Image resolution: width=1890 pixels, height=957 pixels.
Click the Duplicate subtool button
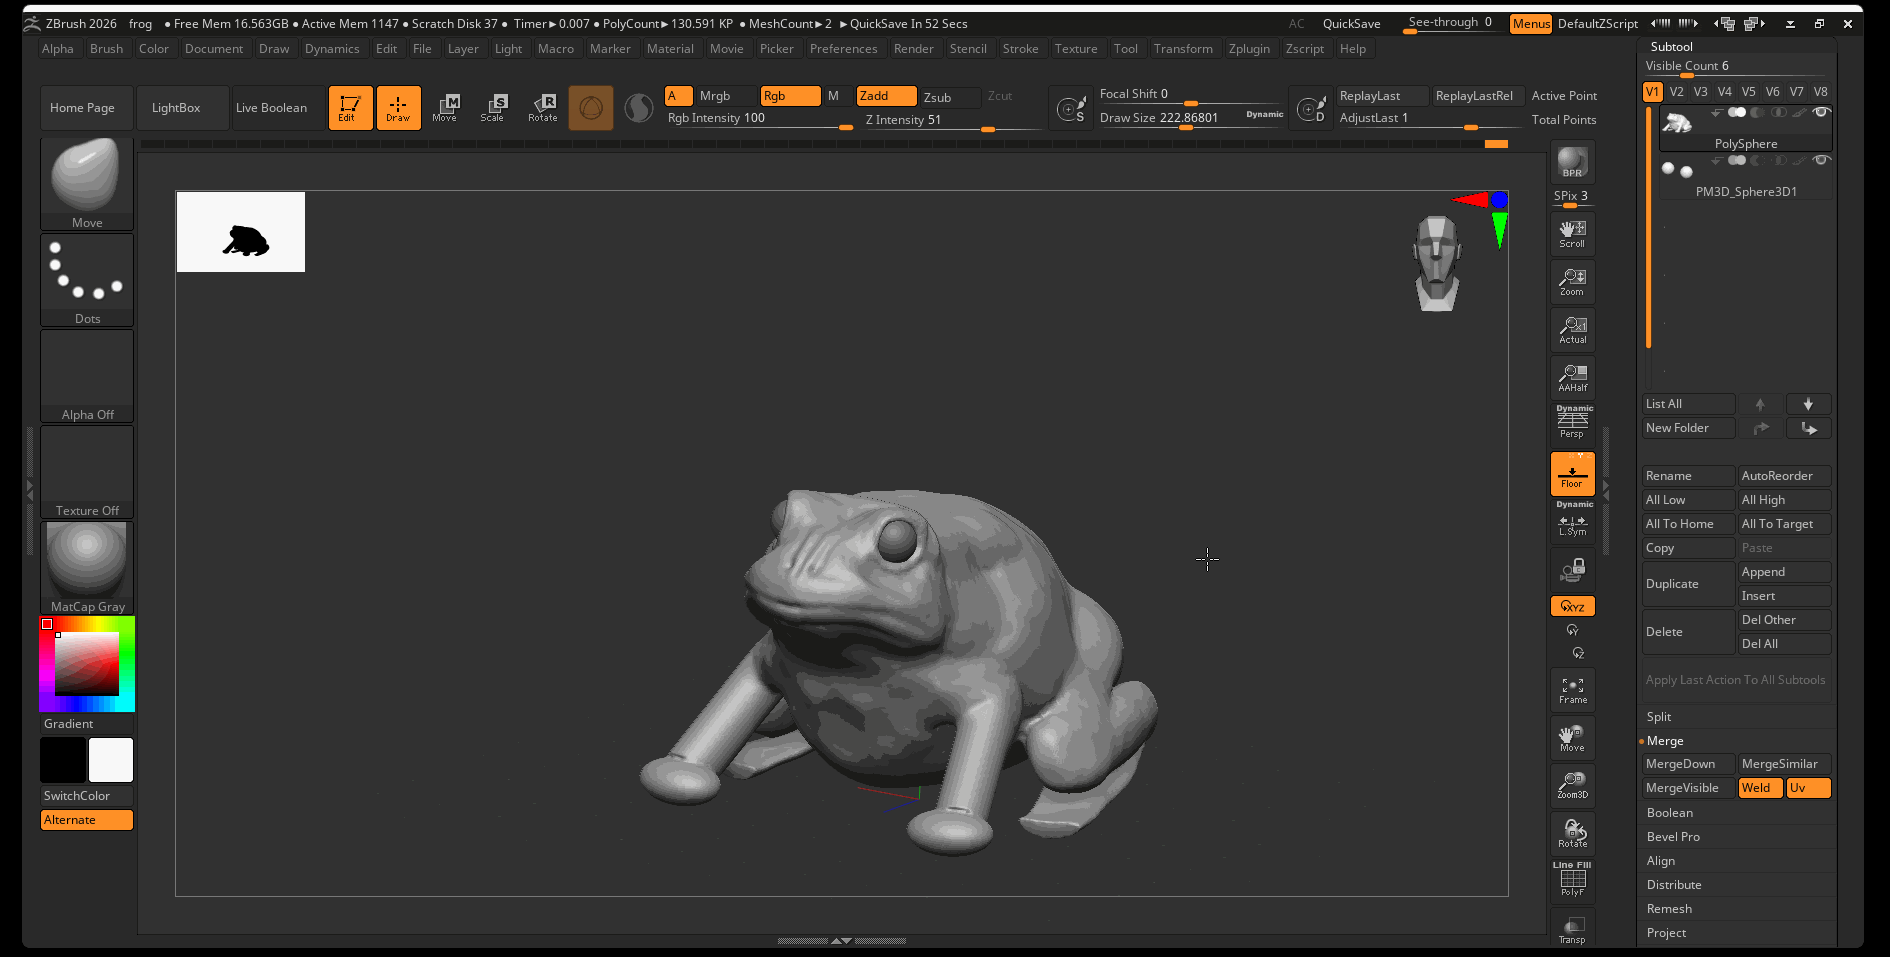point(1688,584)
